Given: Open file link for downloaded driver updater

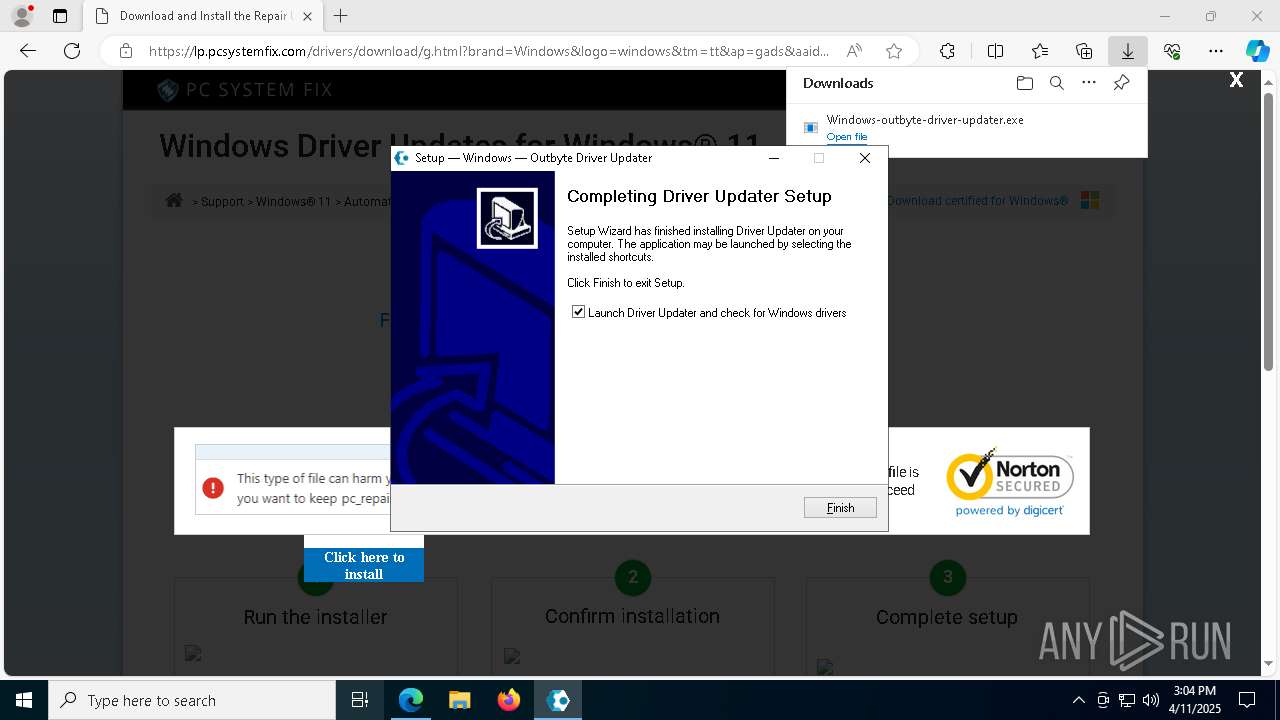Looking at the screenshot, I should coord(847,137).
